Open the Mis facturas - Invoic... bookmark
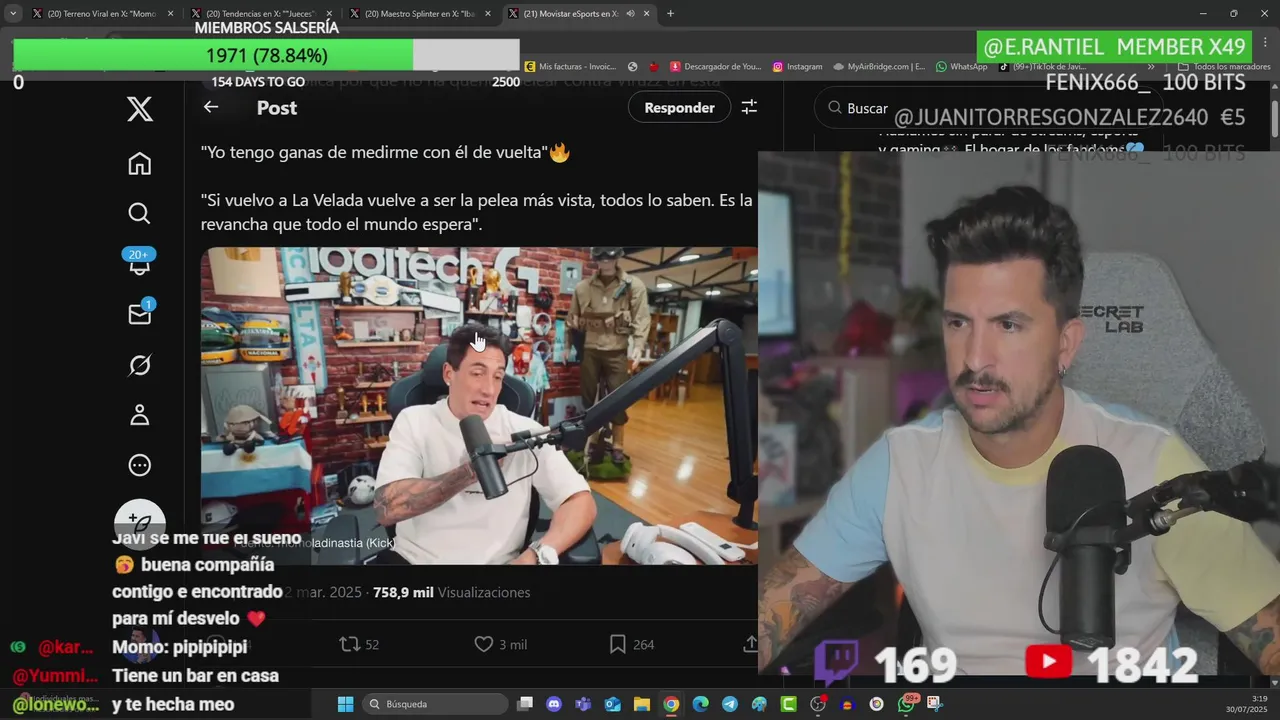Screen dimensions: 1280x720 (570, 67)
